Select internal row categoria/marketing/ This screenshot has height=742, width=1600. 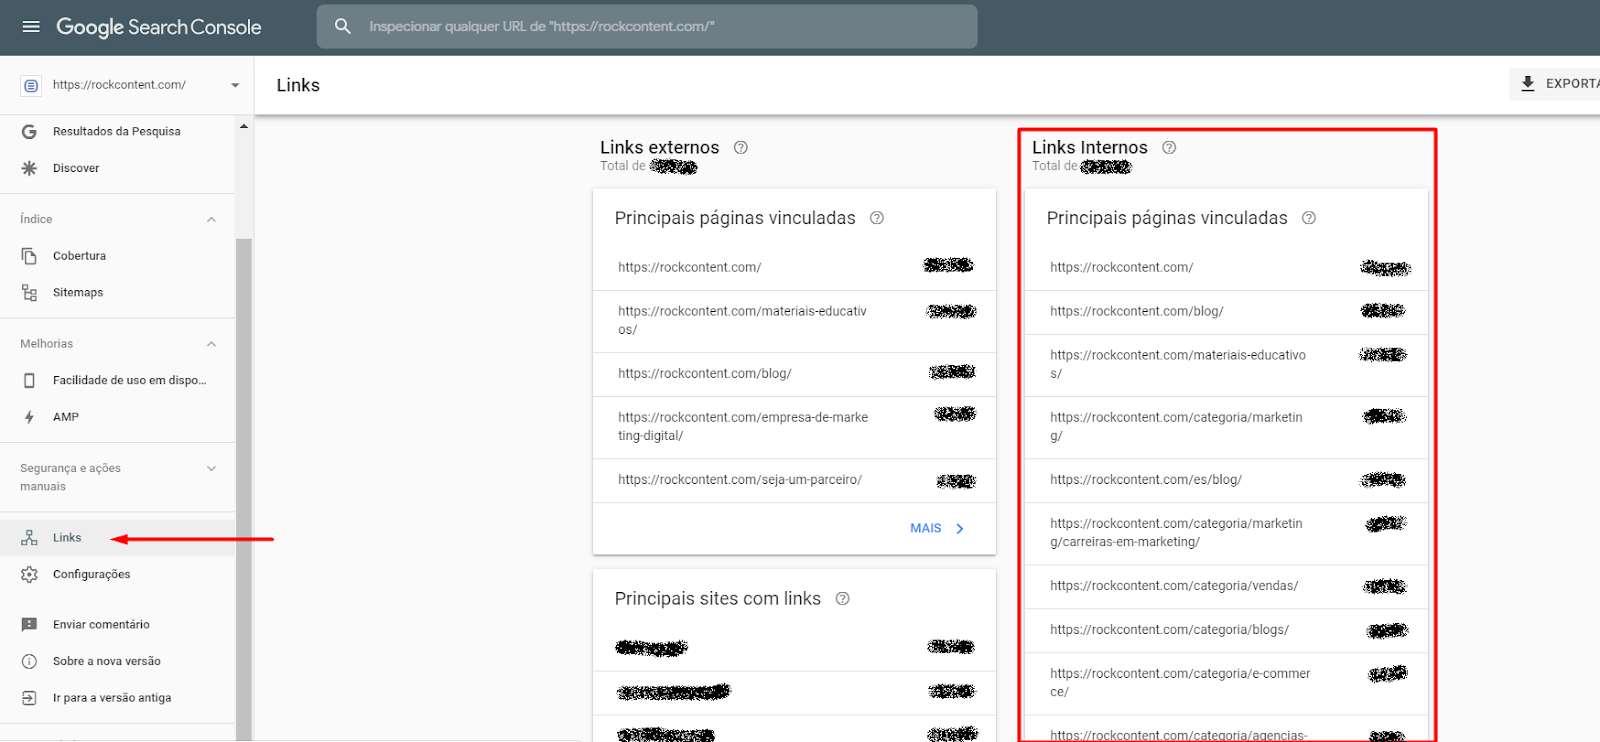(1226, 427)
